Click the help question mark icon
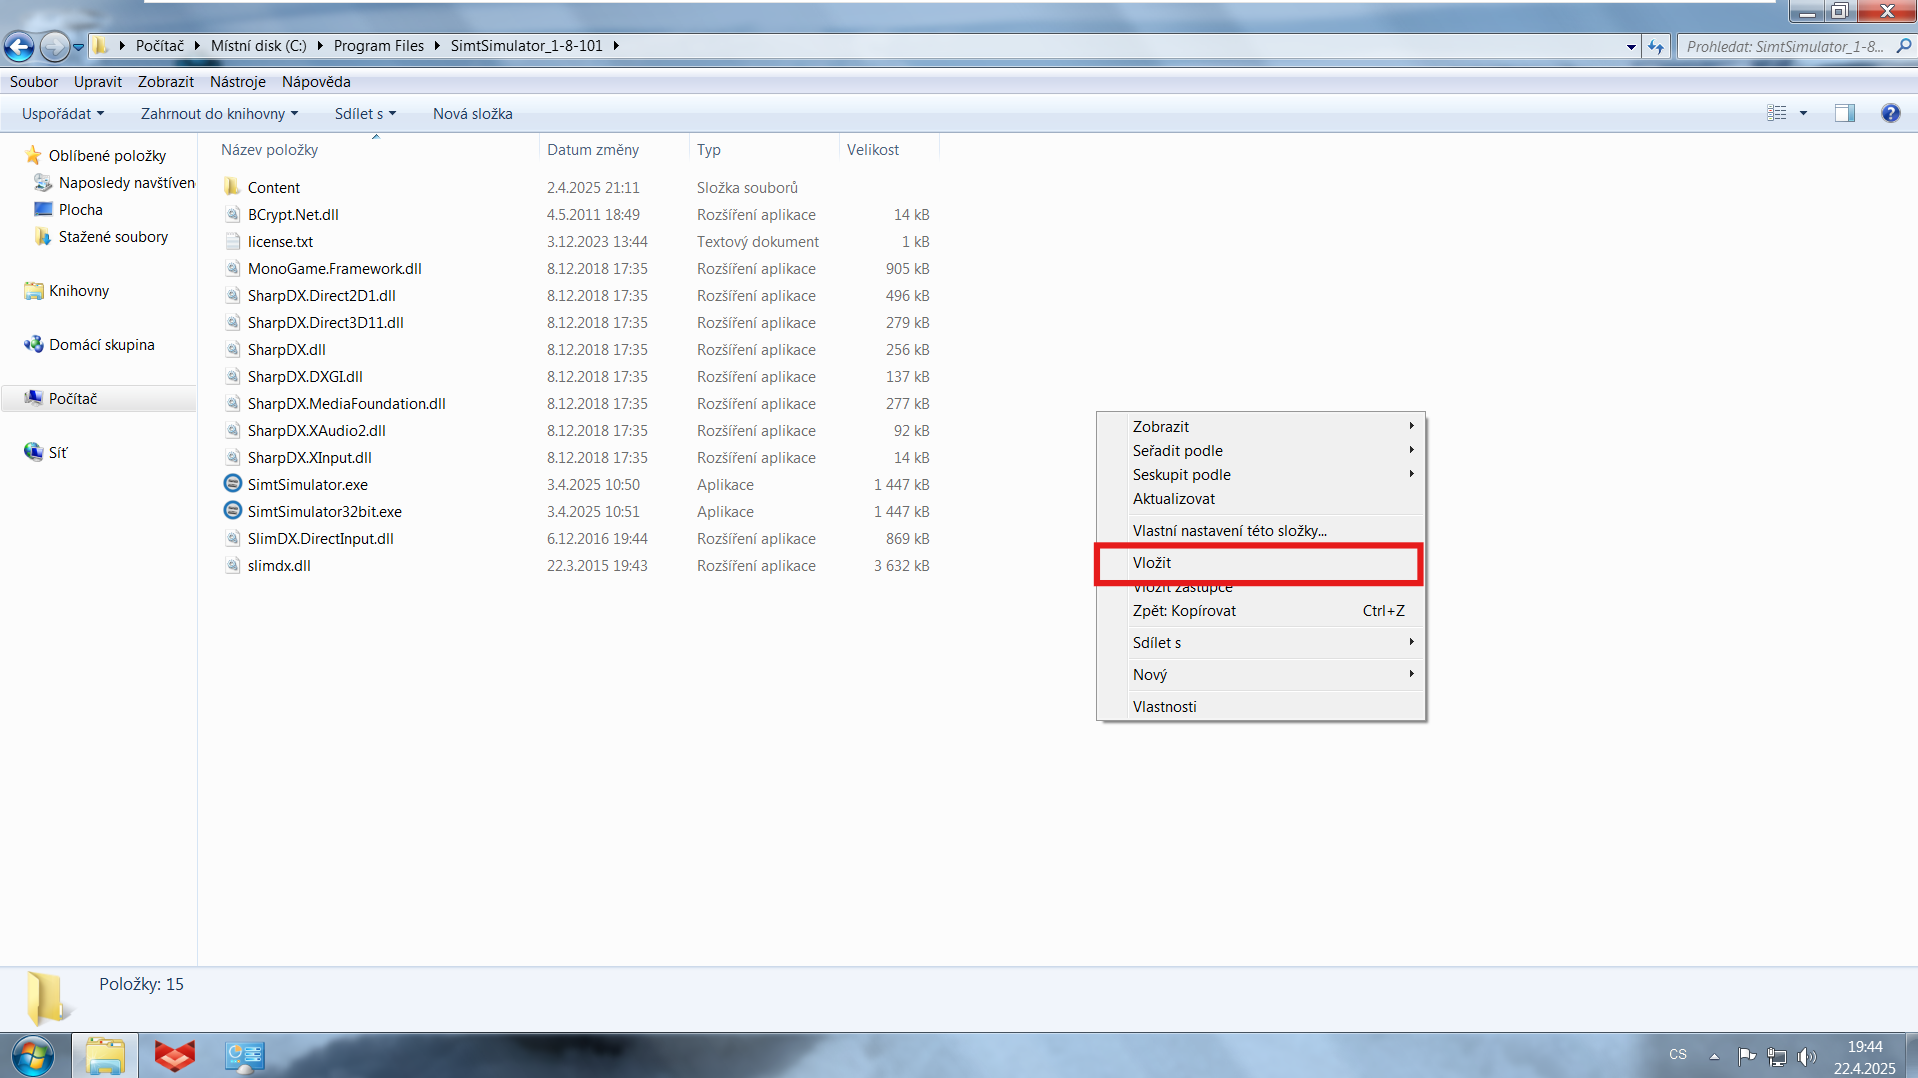Viewport: 1918px width, 1078px height. click(1889, 113)
